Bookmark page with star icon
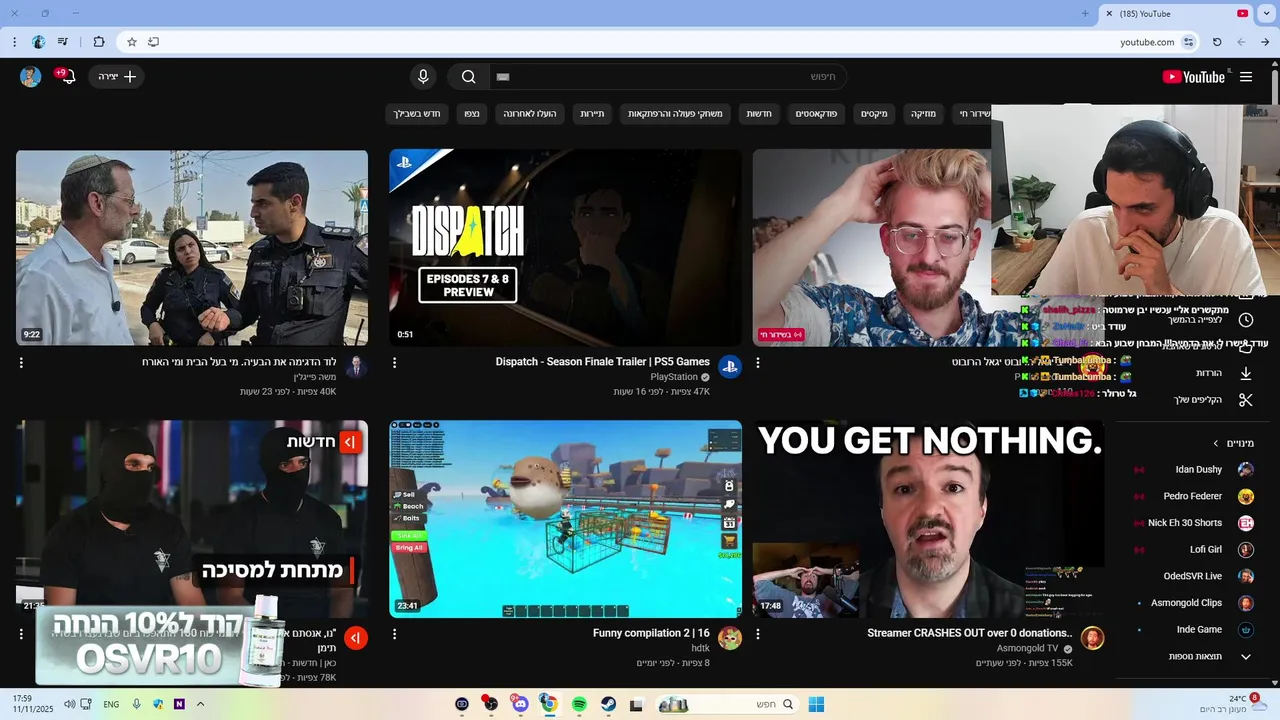This screenshot has height=720, width=1280. coord(131,42)
